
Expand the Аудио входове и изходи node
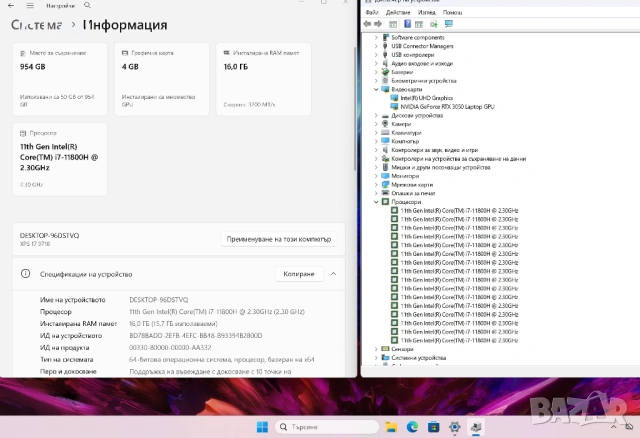click(x=376, y=63)
